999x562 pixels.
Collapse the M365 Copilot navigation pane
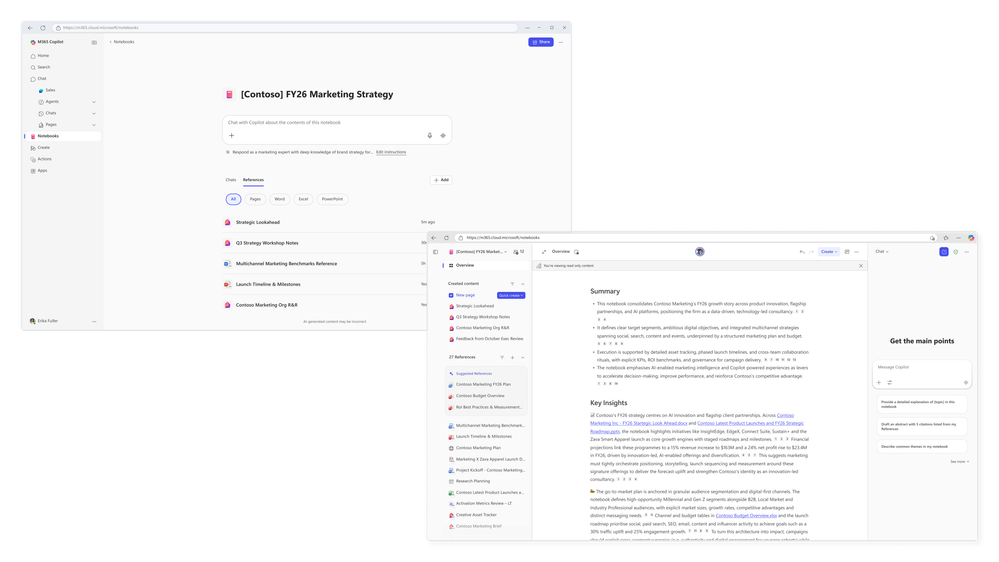(94, 42)
